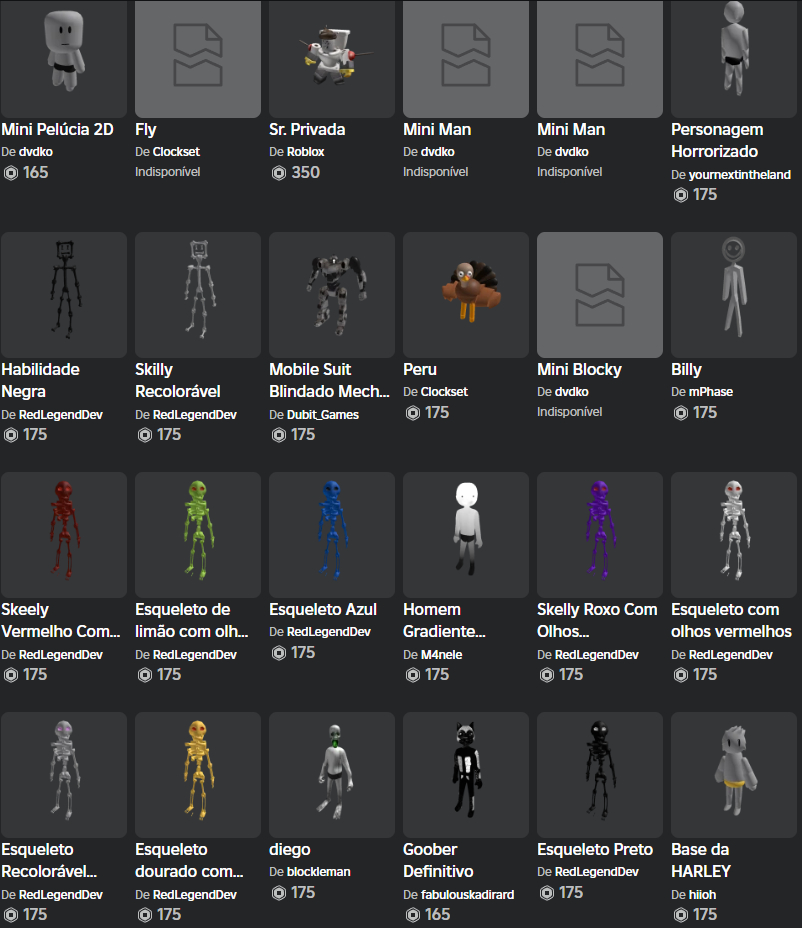This screenshot has height=928, width=802.
Task: Visit creator dvdko under Mini Blocky
Action: click(572, 392)
